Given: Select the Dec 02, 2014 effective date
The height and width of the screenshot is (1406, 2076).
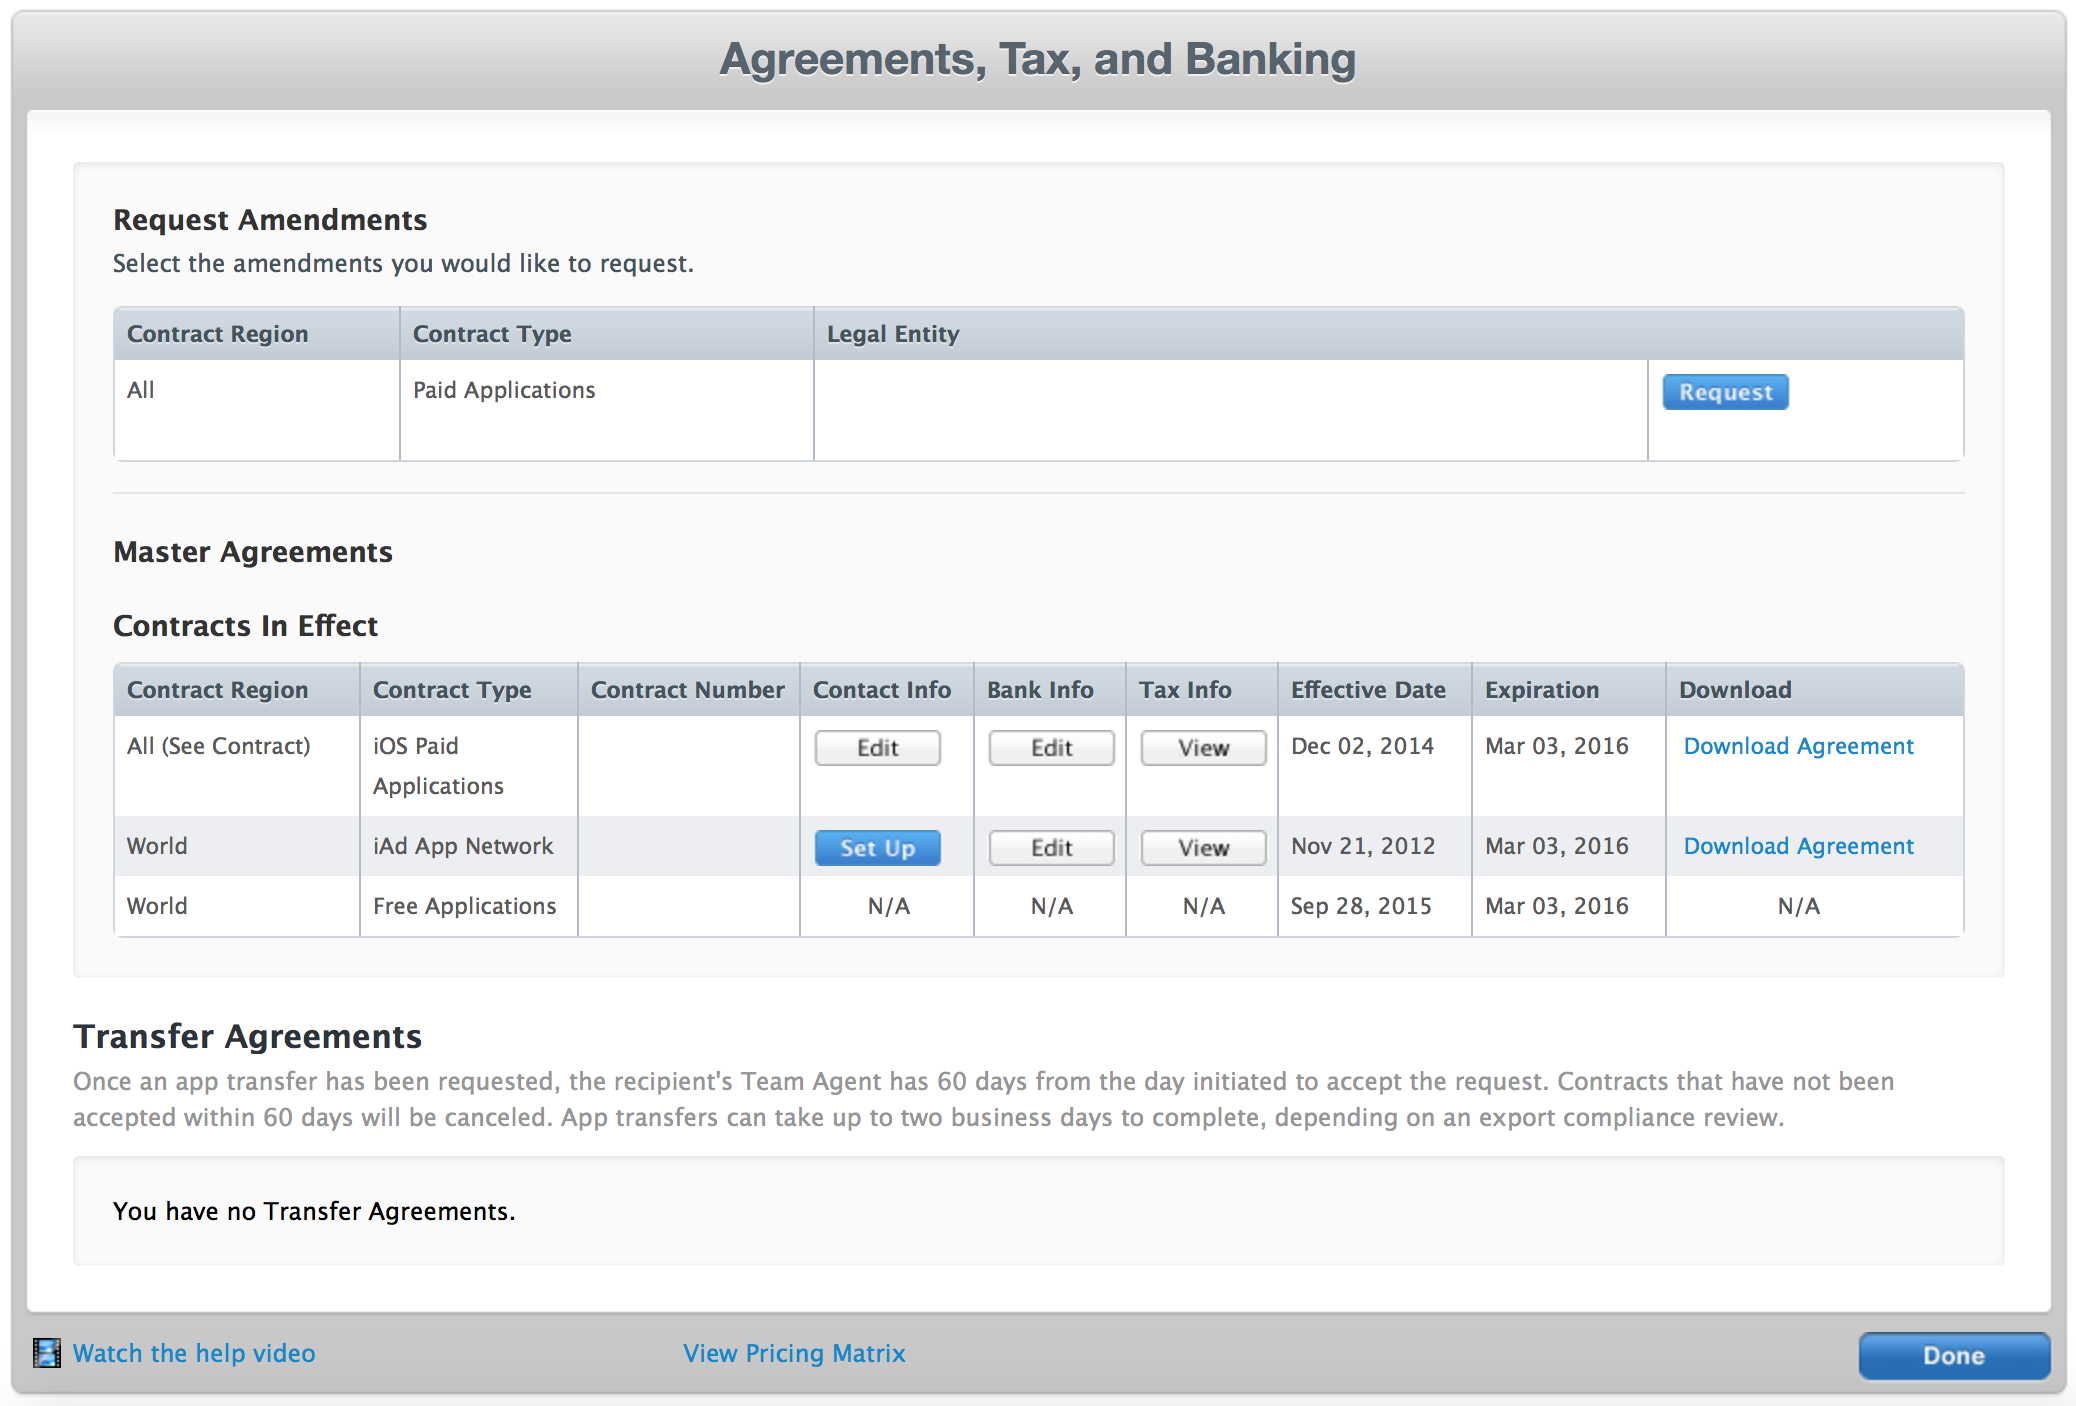Looking at the screenshot, I should (x=1362, y=746).
